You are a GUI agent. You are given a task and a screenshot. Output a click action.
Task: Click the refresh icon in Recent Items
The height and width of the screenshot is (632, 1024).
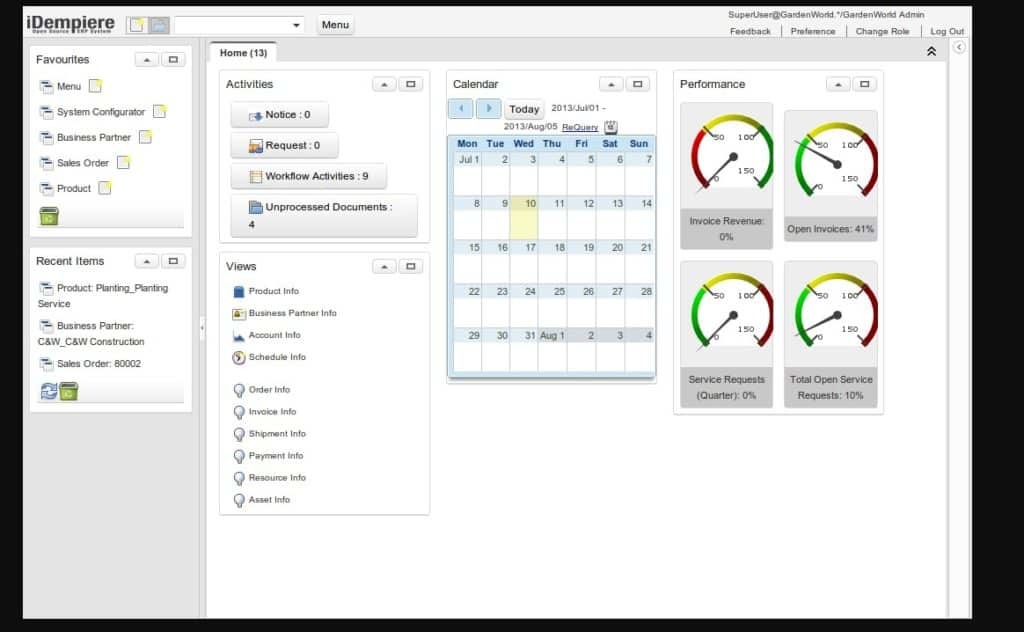coord(48,391)
